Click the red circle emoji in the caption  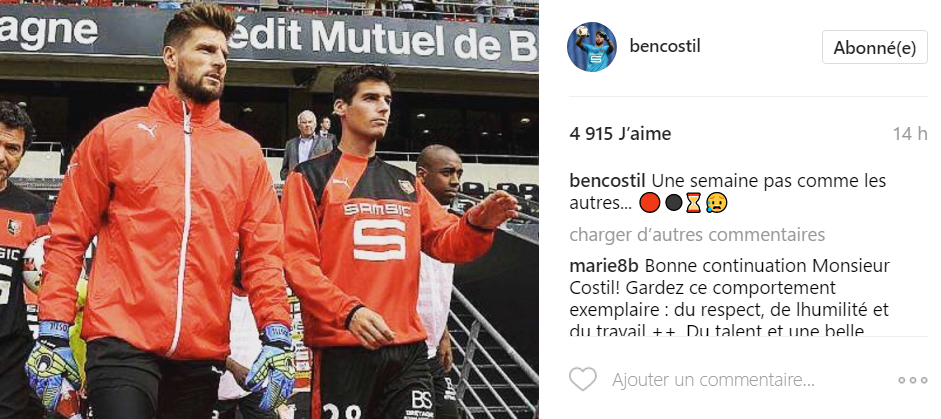[x=649, y=203]
